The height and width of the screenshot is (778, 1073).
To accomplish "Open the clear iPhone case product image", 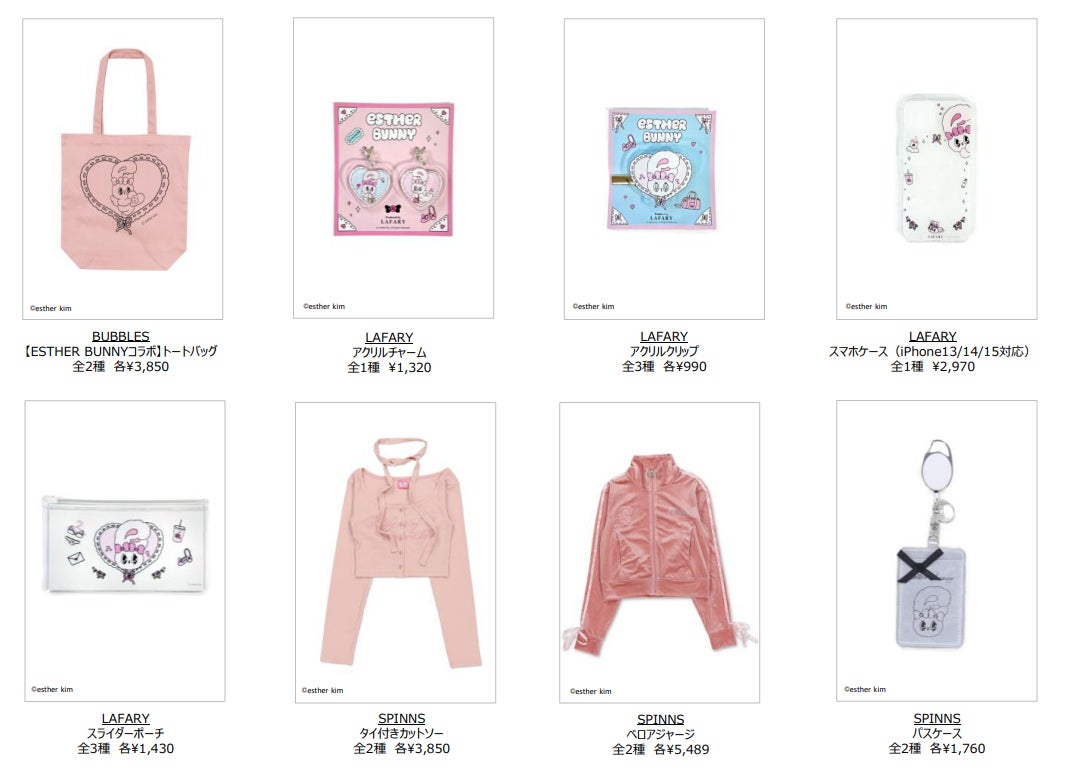I will pyautogui.click(x=936, y=169).
